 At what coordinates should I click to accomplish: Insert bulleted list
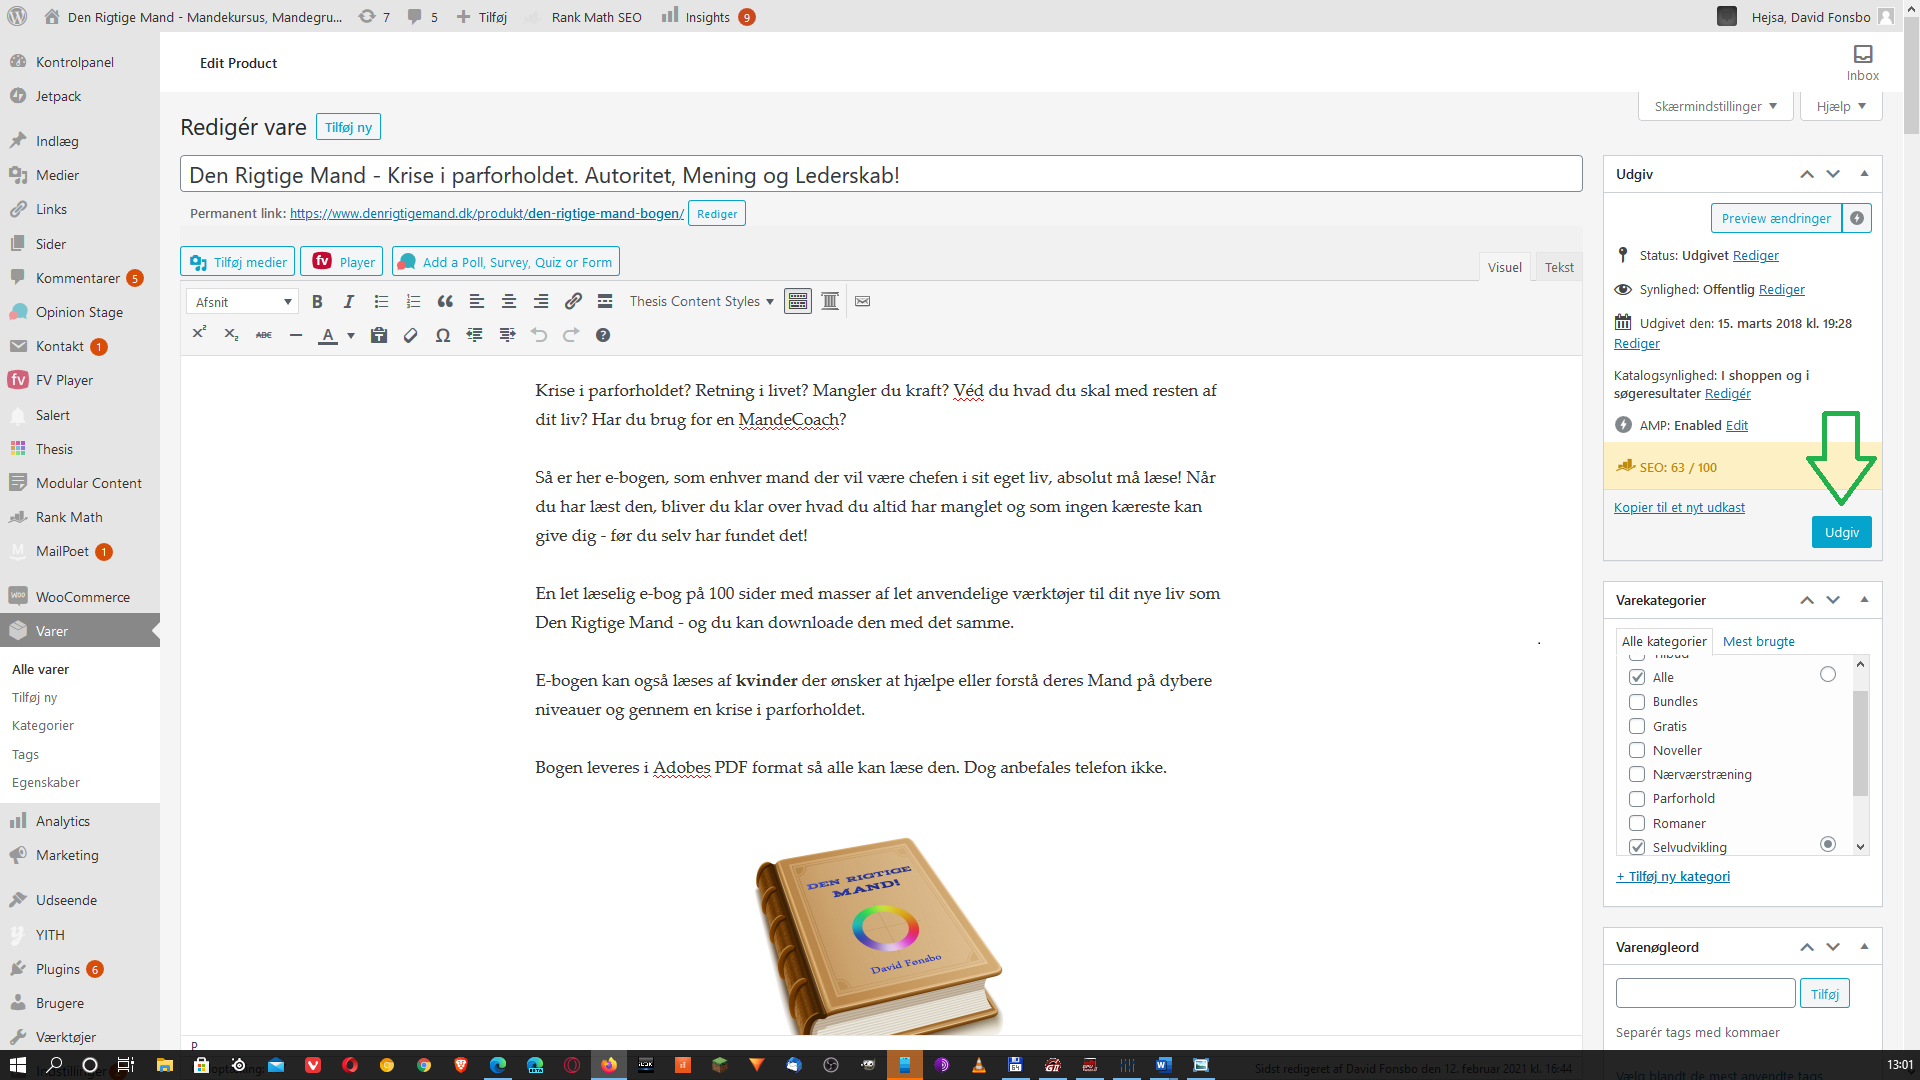[381, 302]
